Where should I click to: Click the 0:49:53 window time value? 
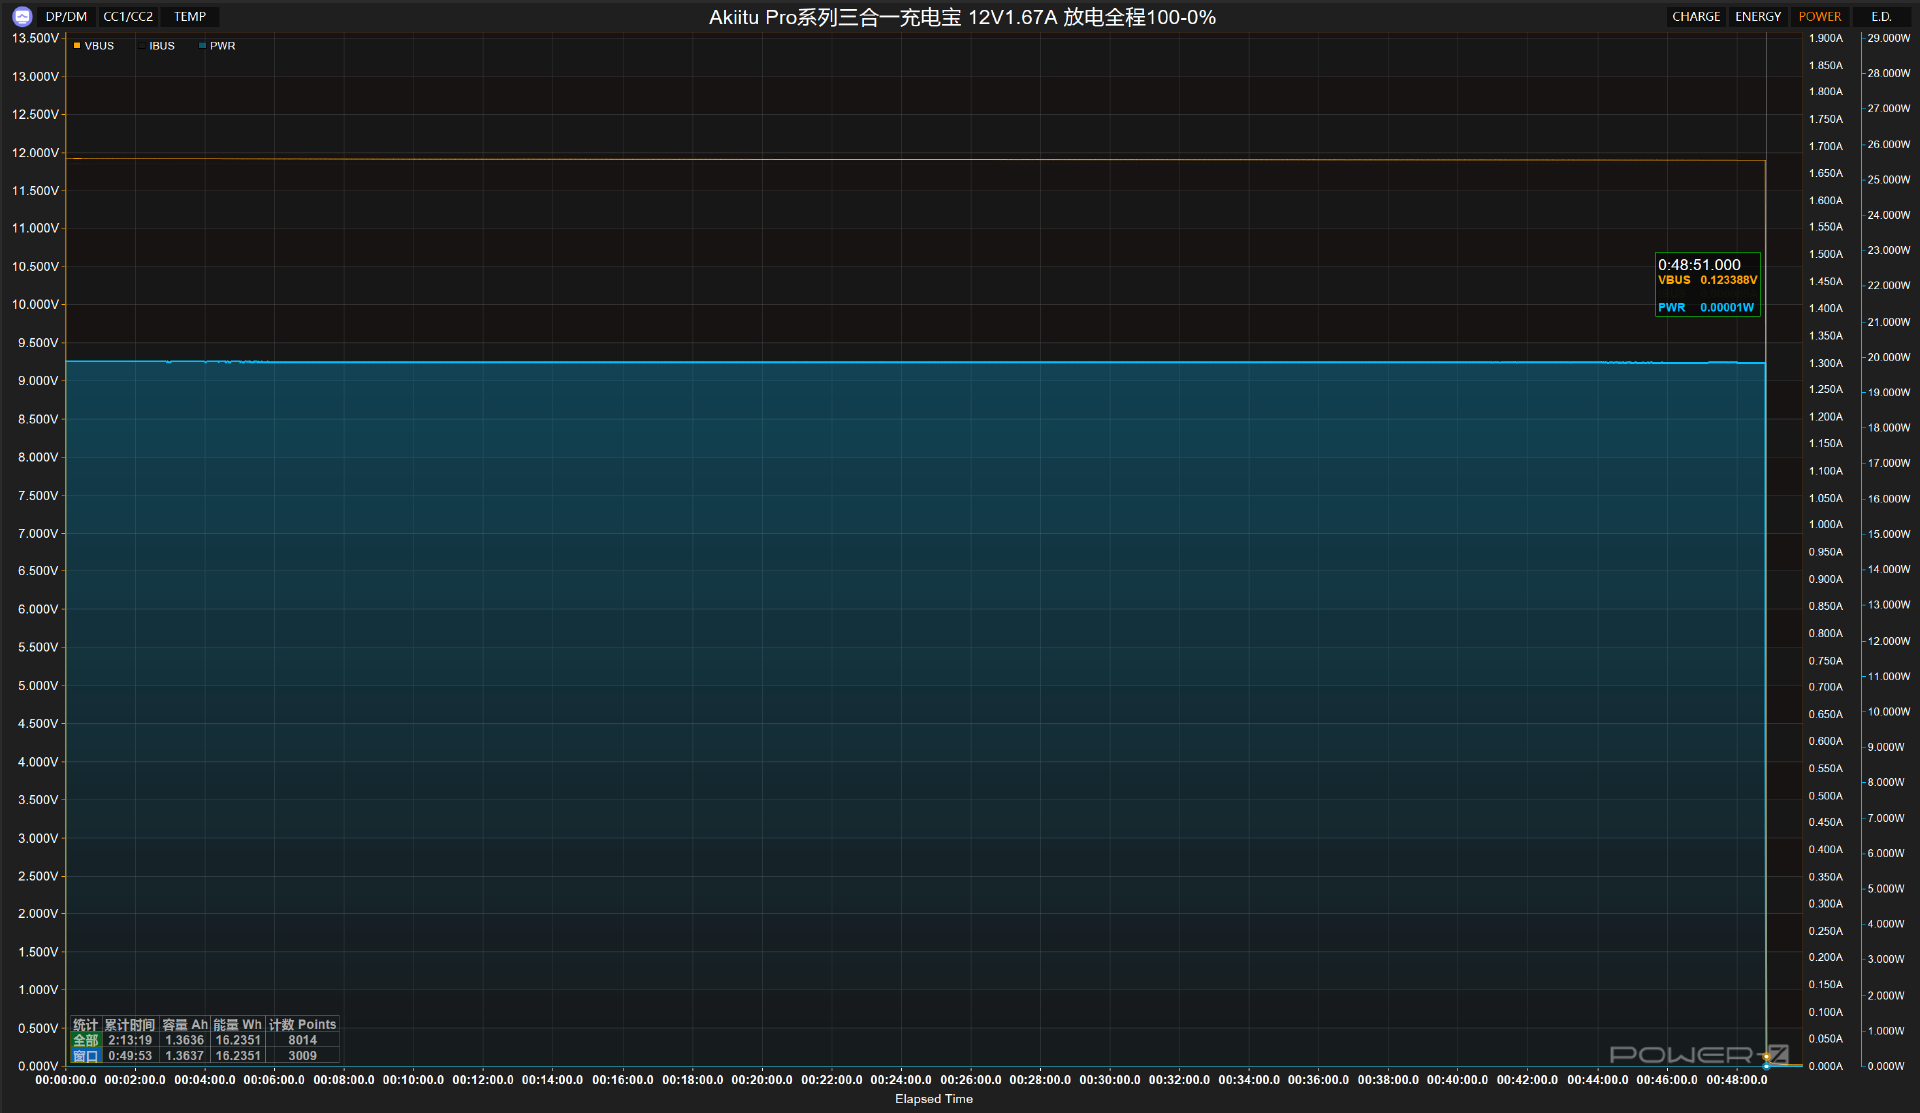[x=130, y=1056]
